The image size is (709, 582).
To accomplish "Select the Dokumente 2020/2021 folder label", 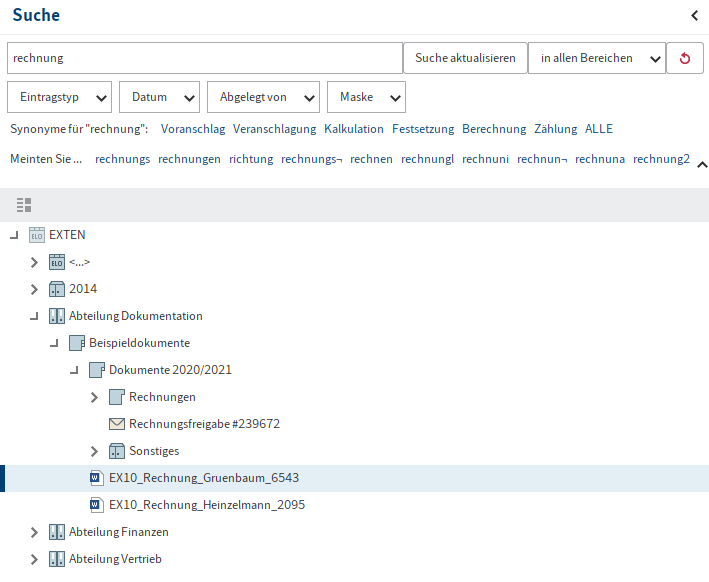I will click(x=170, y=370).
